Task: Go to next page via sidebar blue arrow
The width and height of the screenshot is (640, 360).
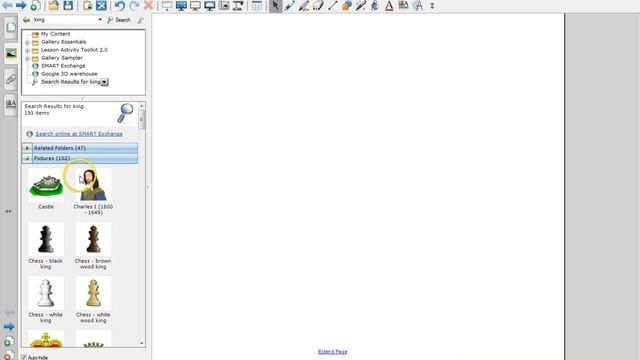Action: point(9,326)
